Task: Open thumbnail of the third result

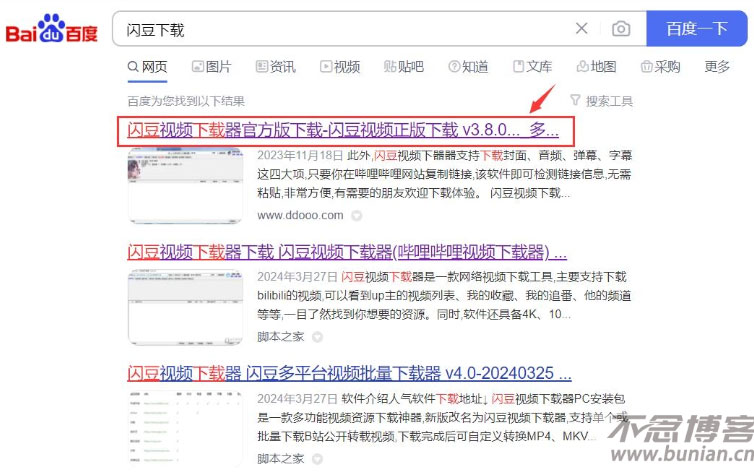Action: pyautogui.click(x=185, y=429)
